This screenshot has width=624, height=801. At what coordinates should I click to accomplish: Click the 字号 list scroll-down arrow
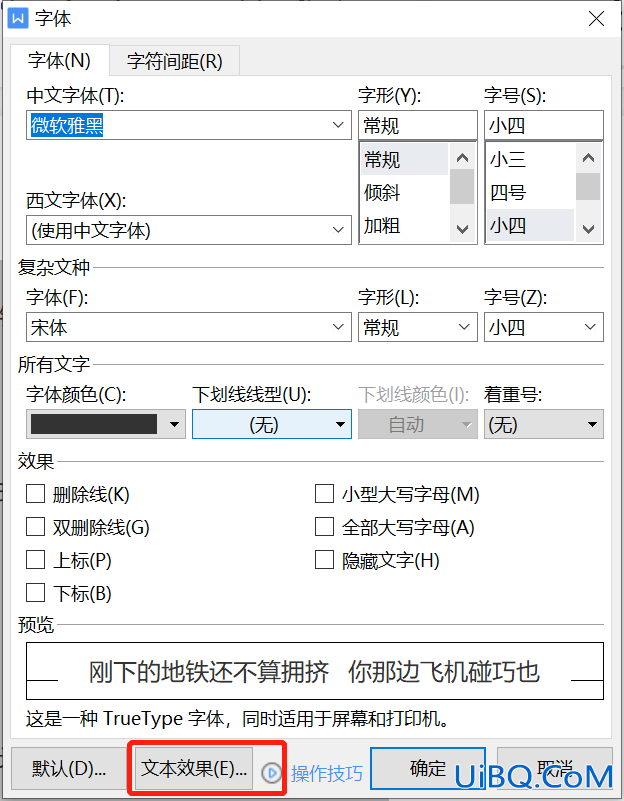588,229
